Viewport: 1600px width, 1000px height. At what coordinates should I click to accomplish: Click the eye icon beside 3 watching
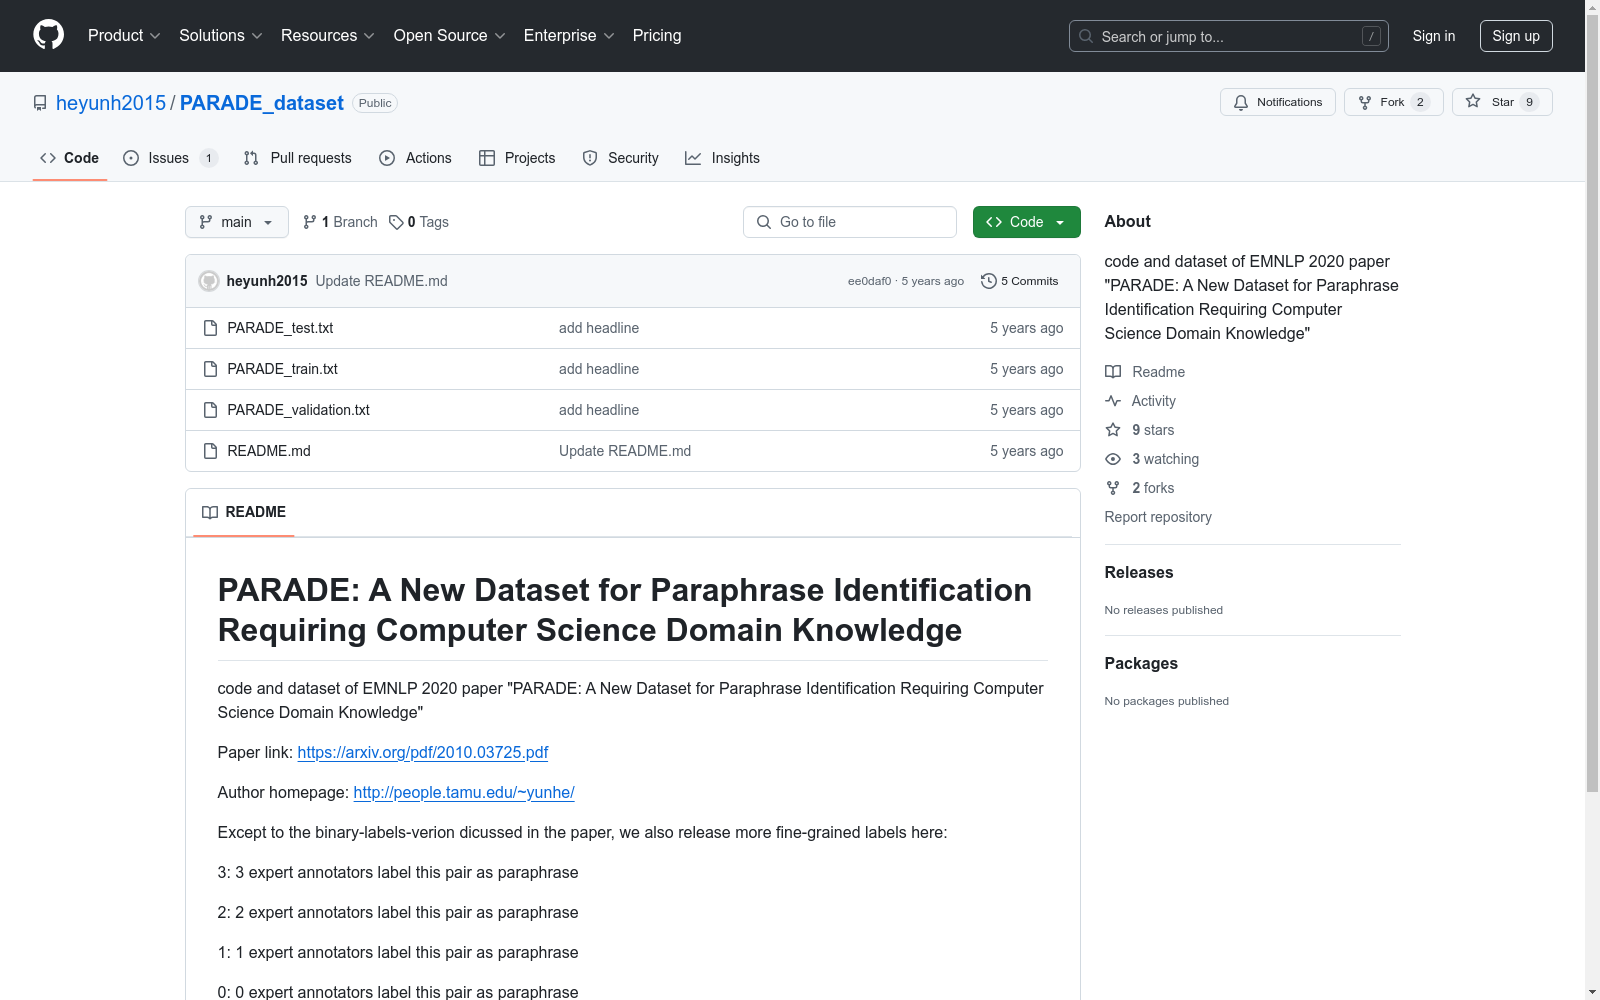point(1113,459)
